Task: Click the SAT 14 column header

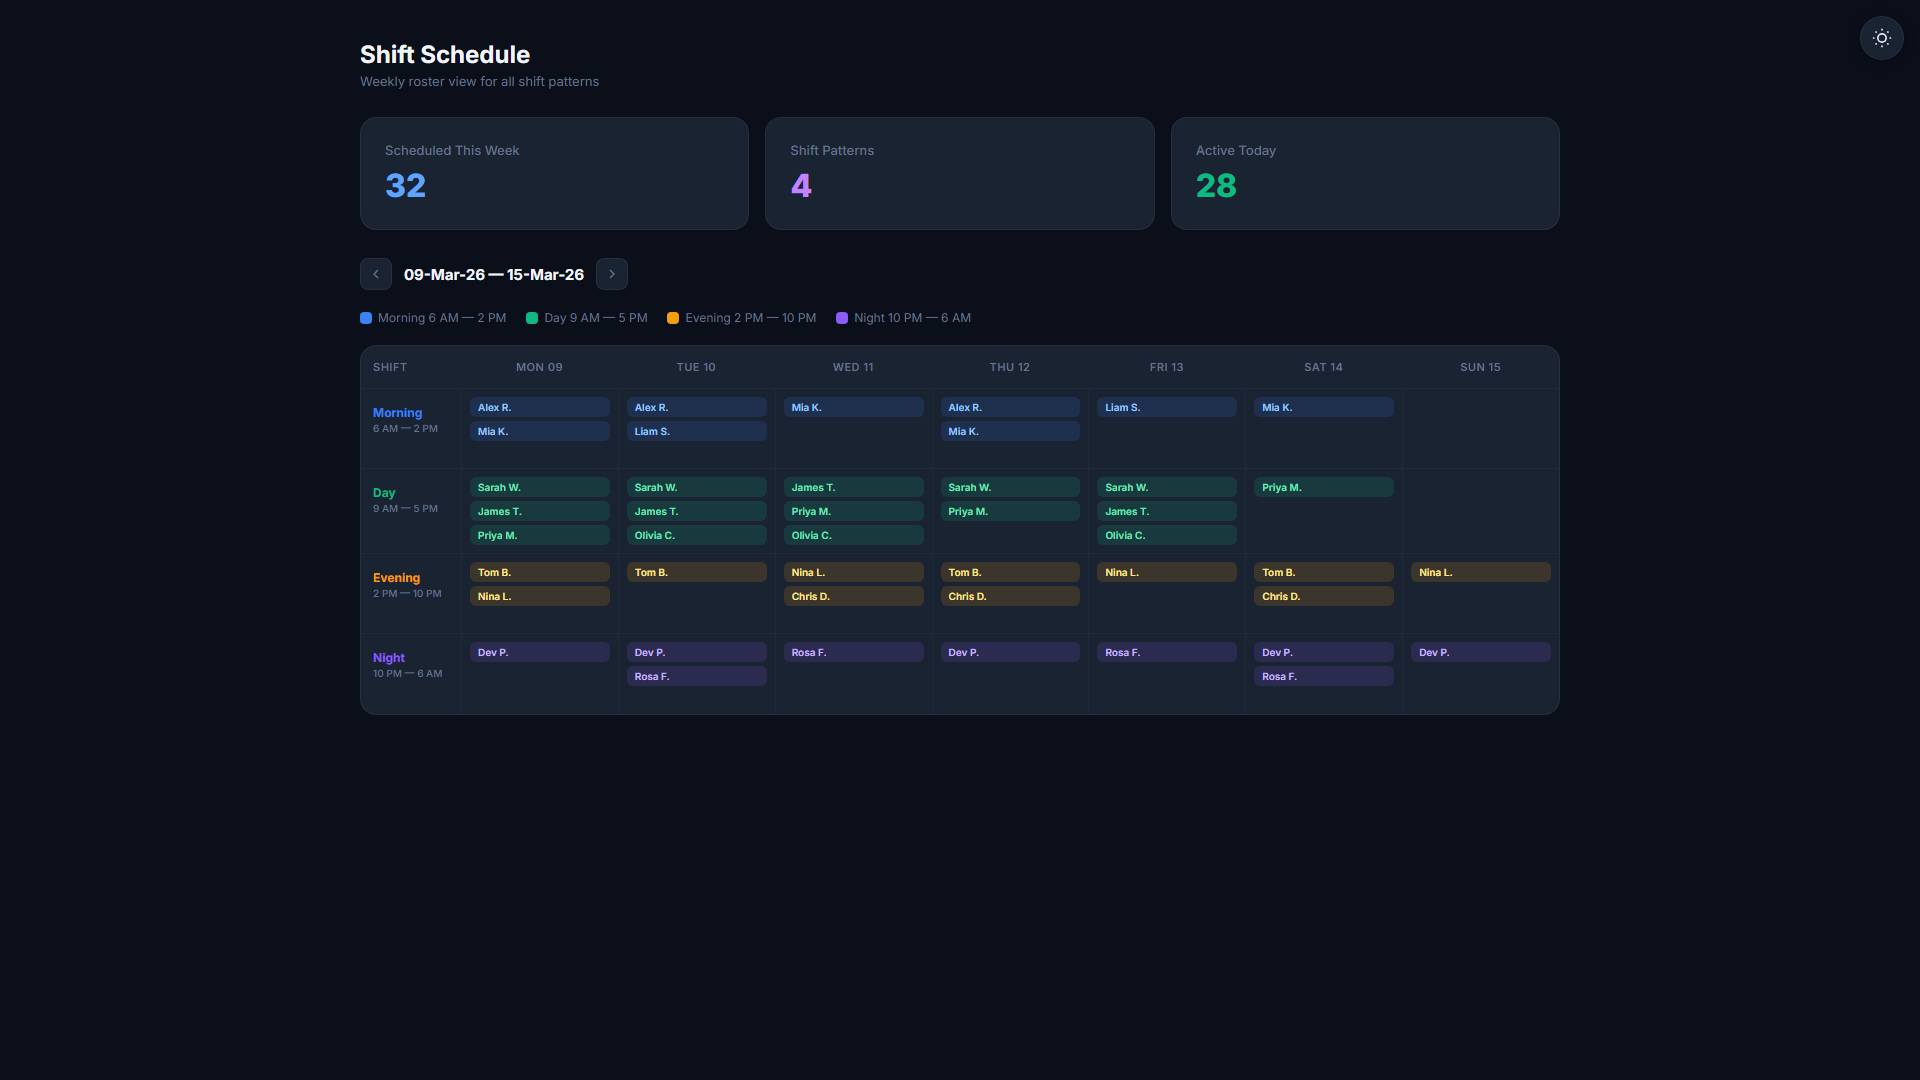Action: [x=1323, y=367]
